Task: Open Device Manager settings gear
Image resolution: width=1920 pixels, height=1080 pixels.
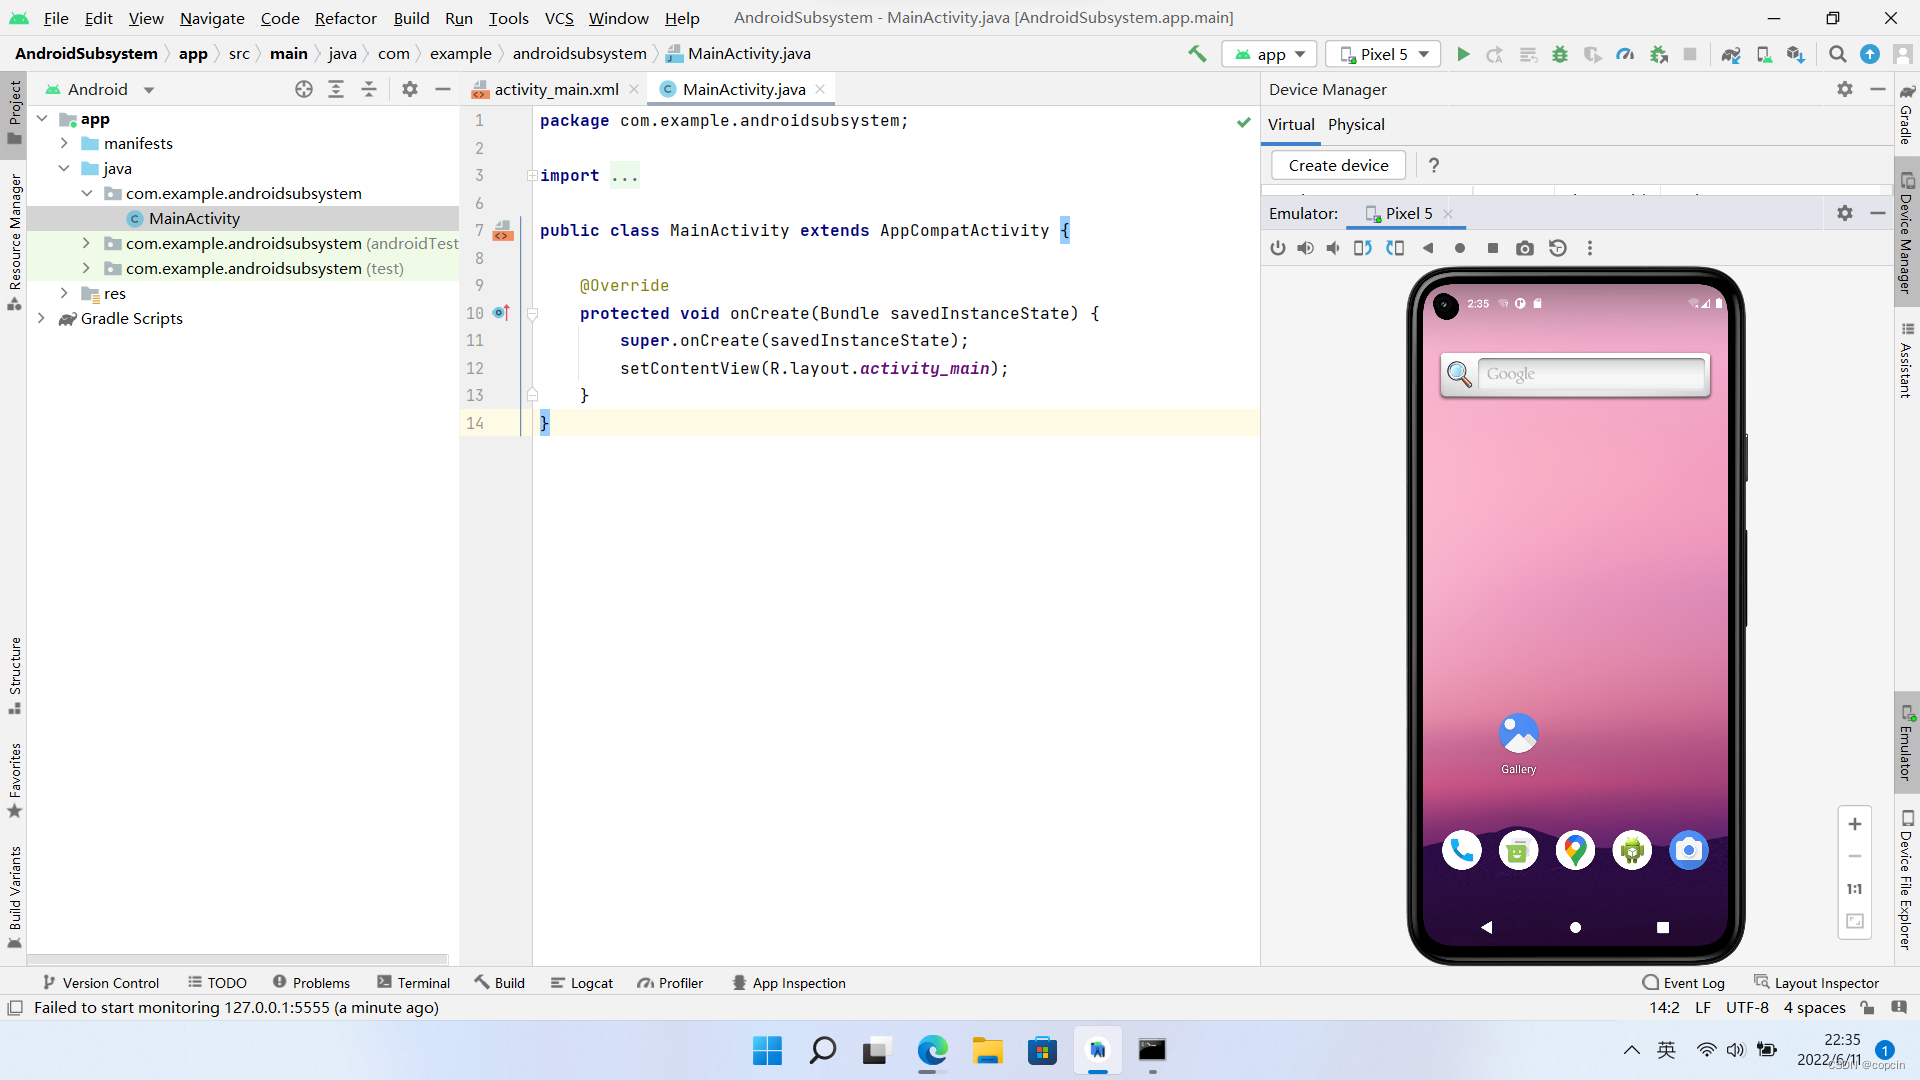Action: 1845,89
